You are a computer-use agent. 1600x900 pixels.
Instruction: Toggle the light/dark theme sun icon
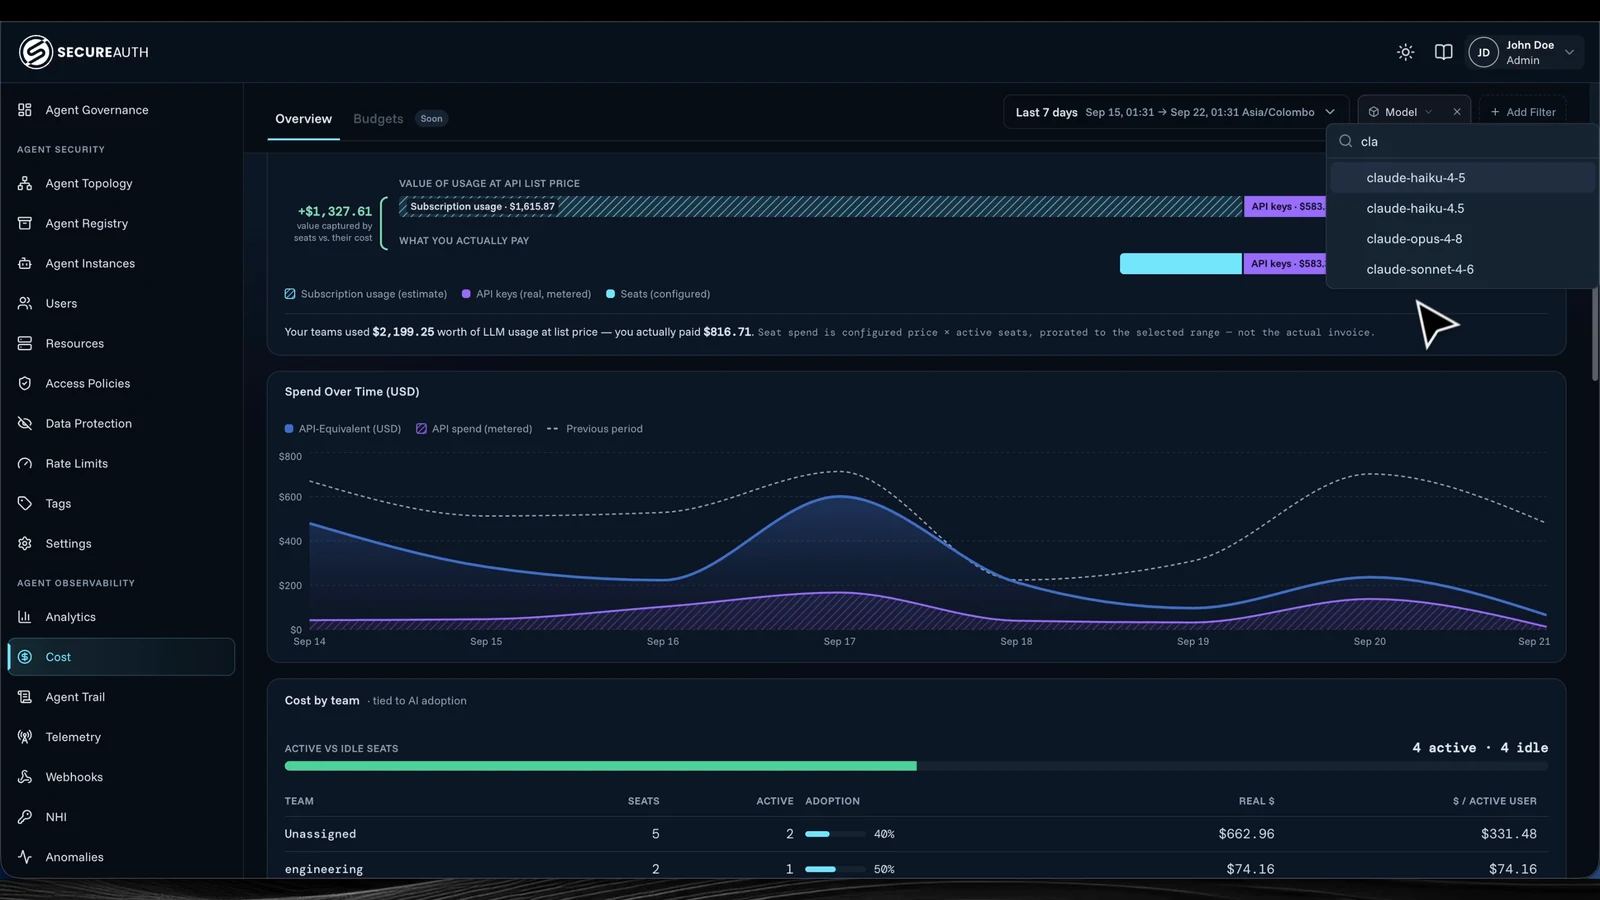1405,52
